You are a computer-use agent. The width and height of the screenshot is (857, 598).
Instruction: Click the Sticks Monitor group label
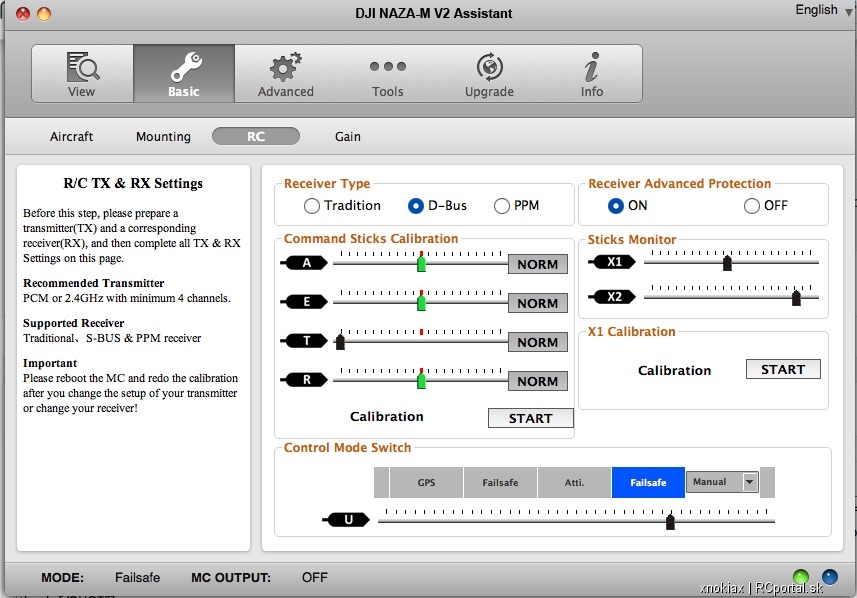[x=632, y=239]
